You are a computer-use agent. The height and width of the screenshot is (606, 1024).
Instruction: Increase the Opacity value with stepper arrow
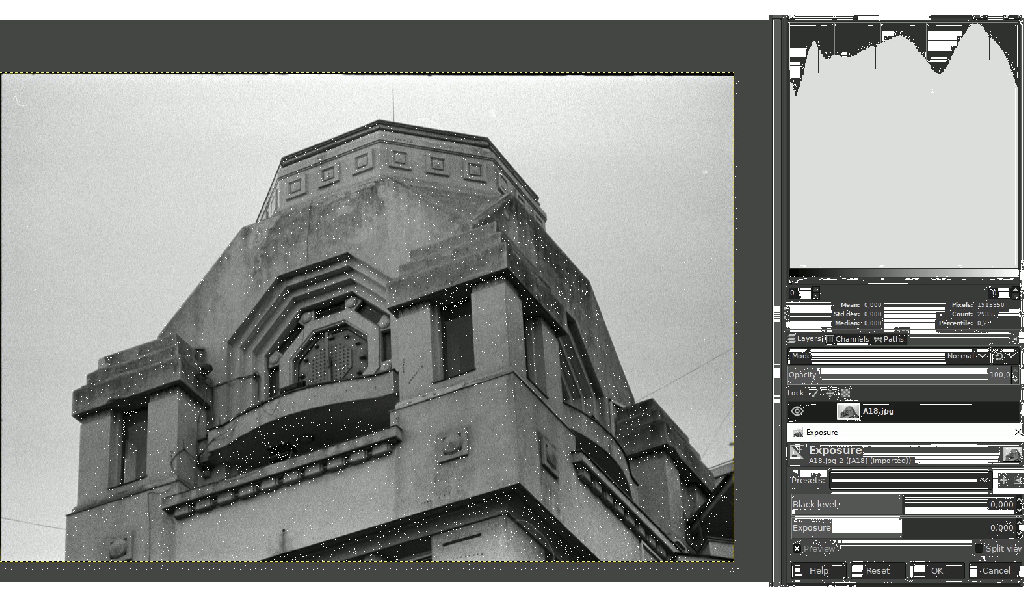click(x=1016, y=371)
